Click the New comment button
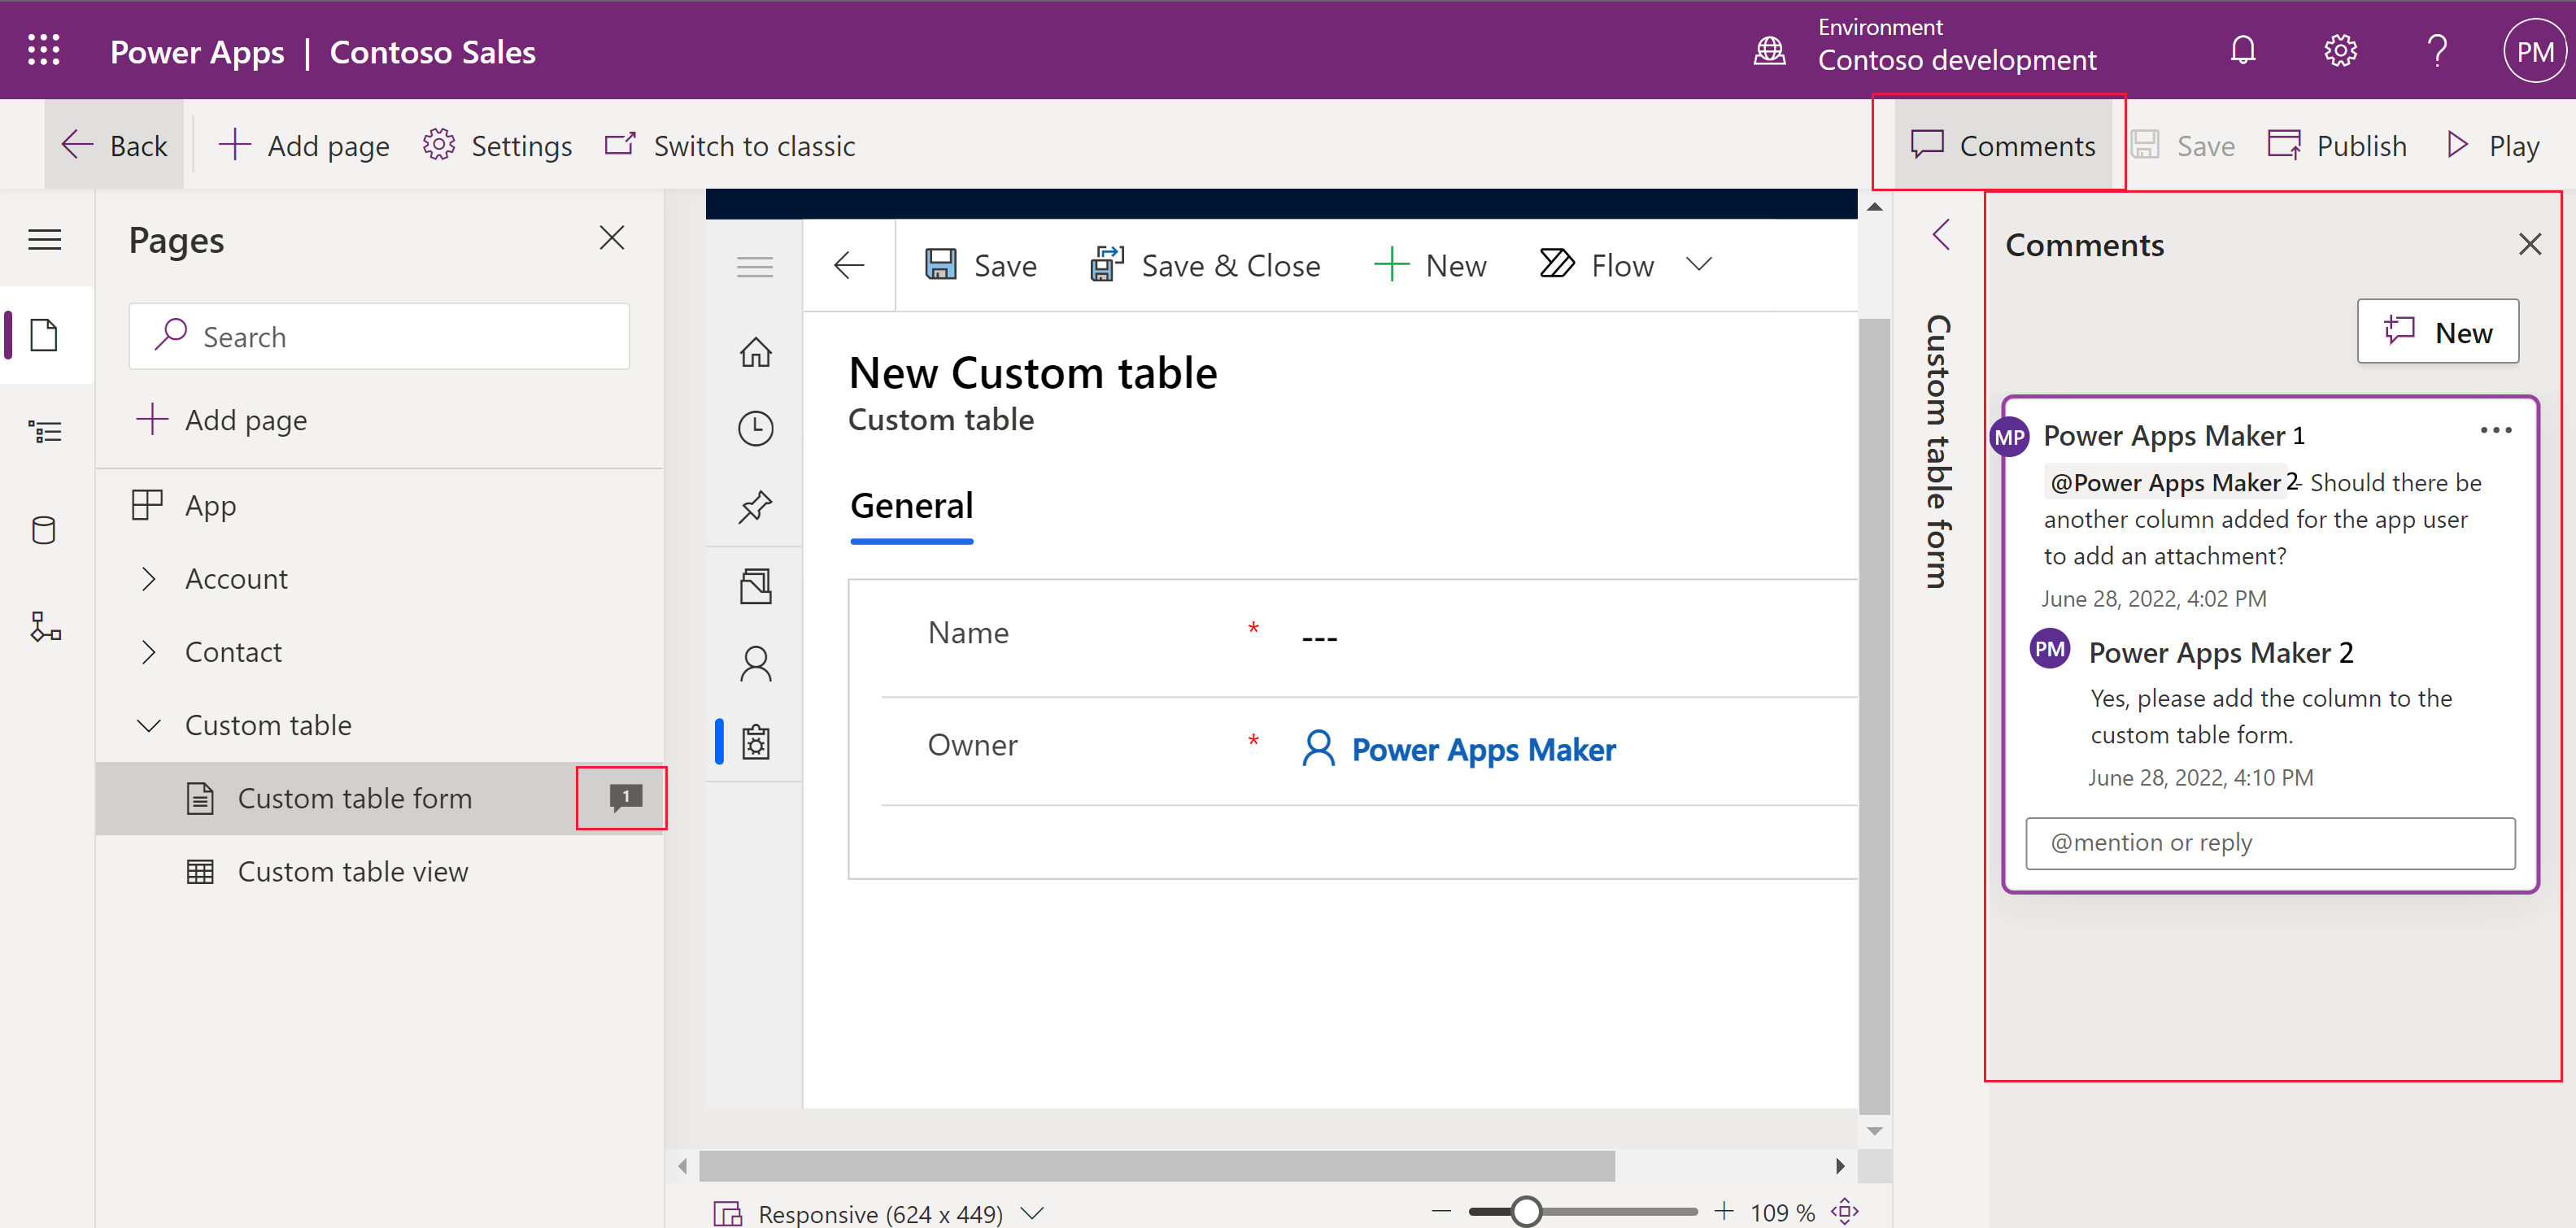This screenshot has height=1228, width=2576. click(x=2439, y=332)
